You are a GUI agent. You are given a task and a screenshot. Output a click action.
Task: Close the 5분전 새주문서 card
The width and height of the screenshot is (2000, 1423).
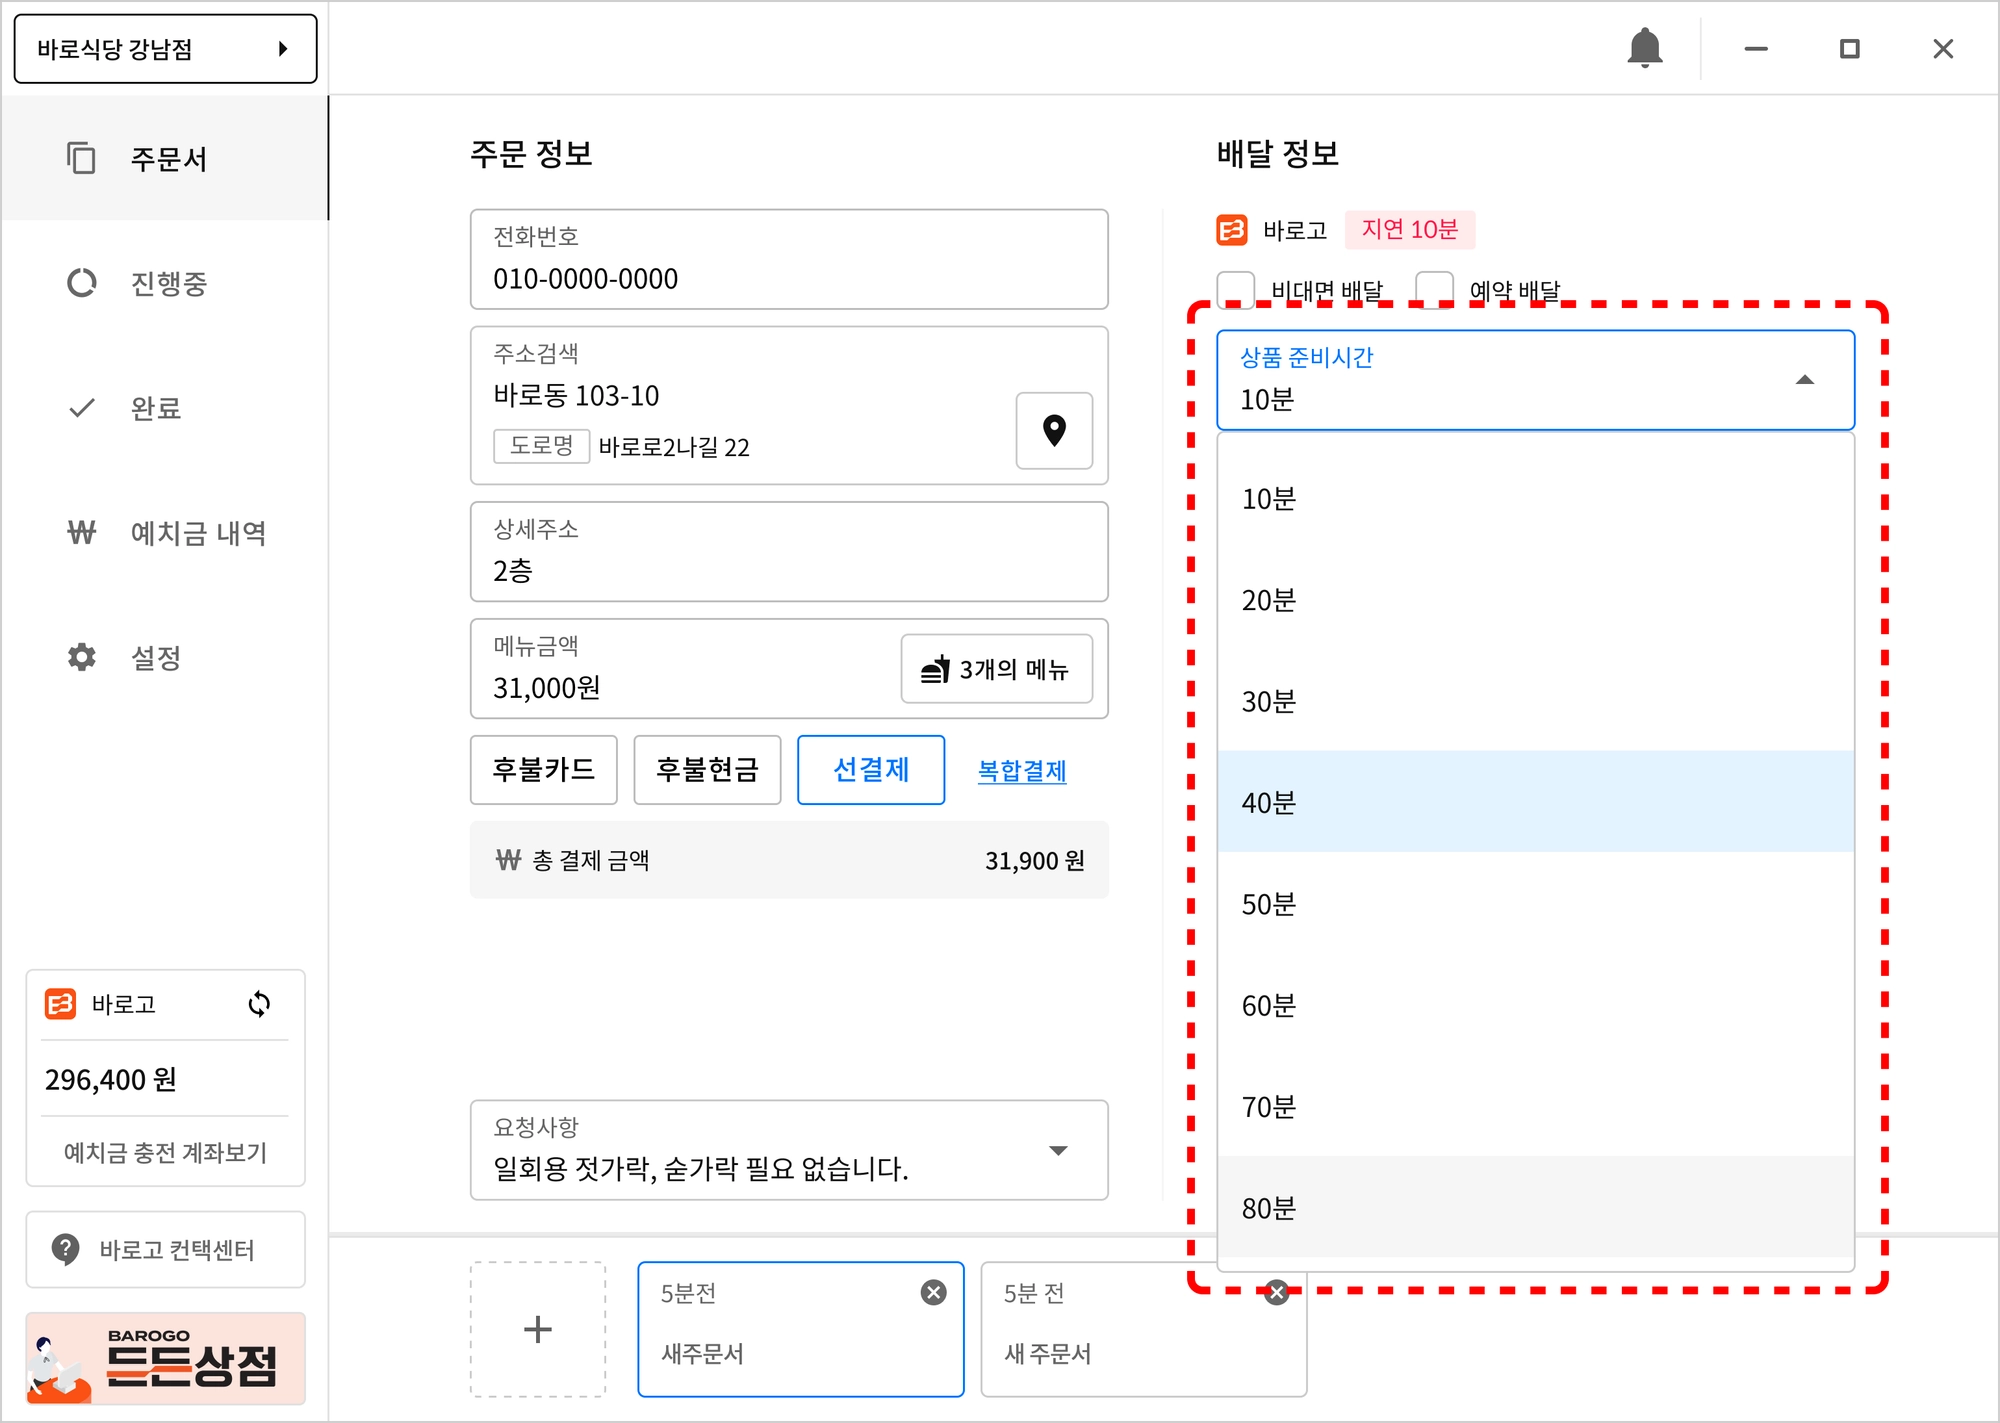tap(933, 1292)
